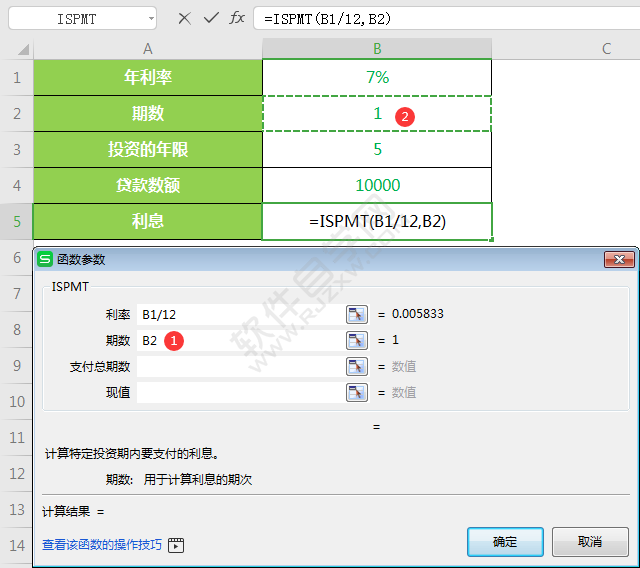Click range selector icon for 支付总期数
Viewport: 640px width, 568px height.
[357, 366]
